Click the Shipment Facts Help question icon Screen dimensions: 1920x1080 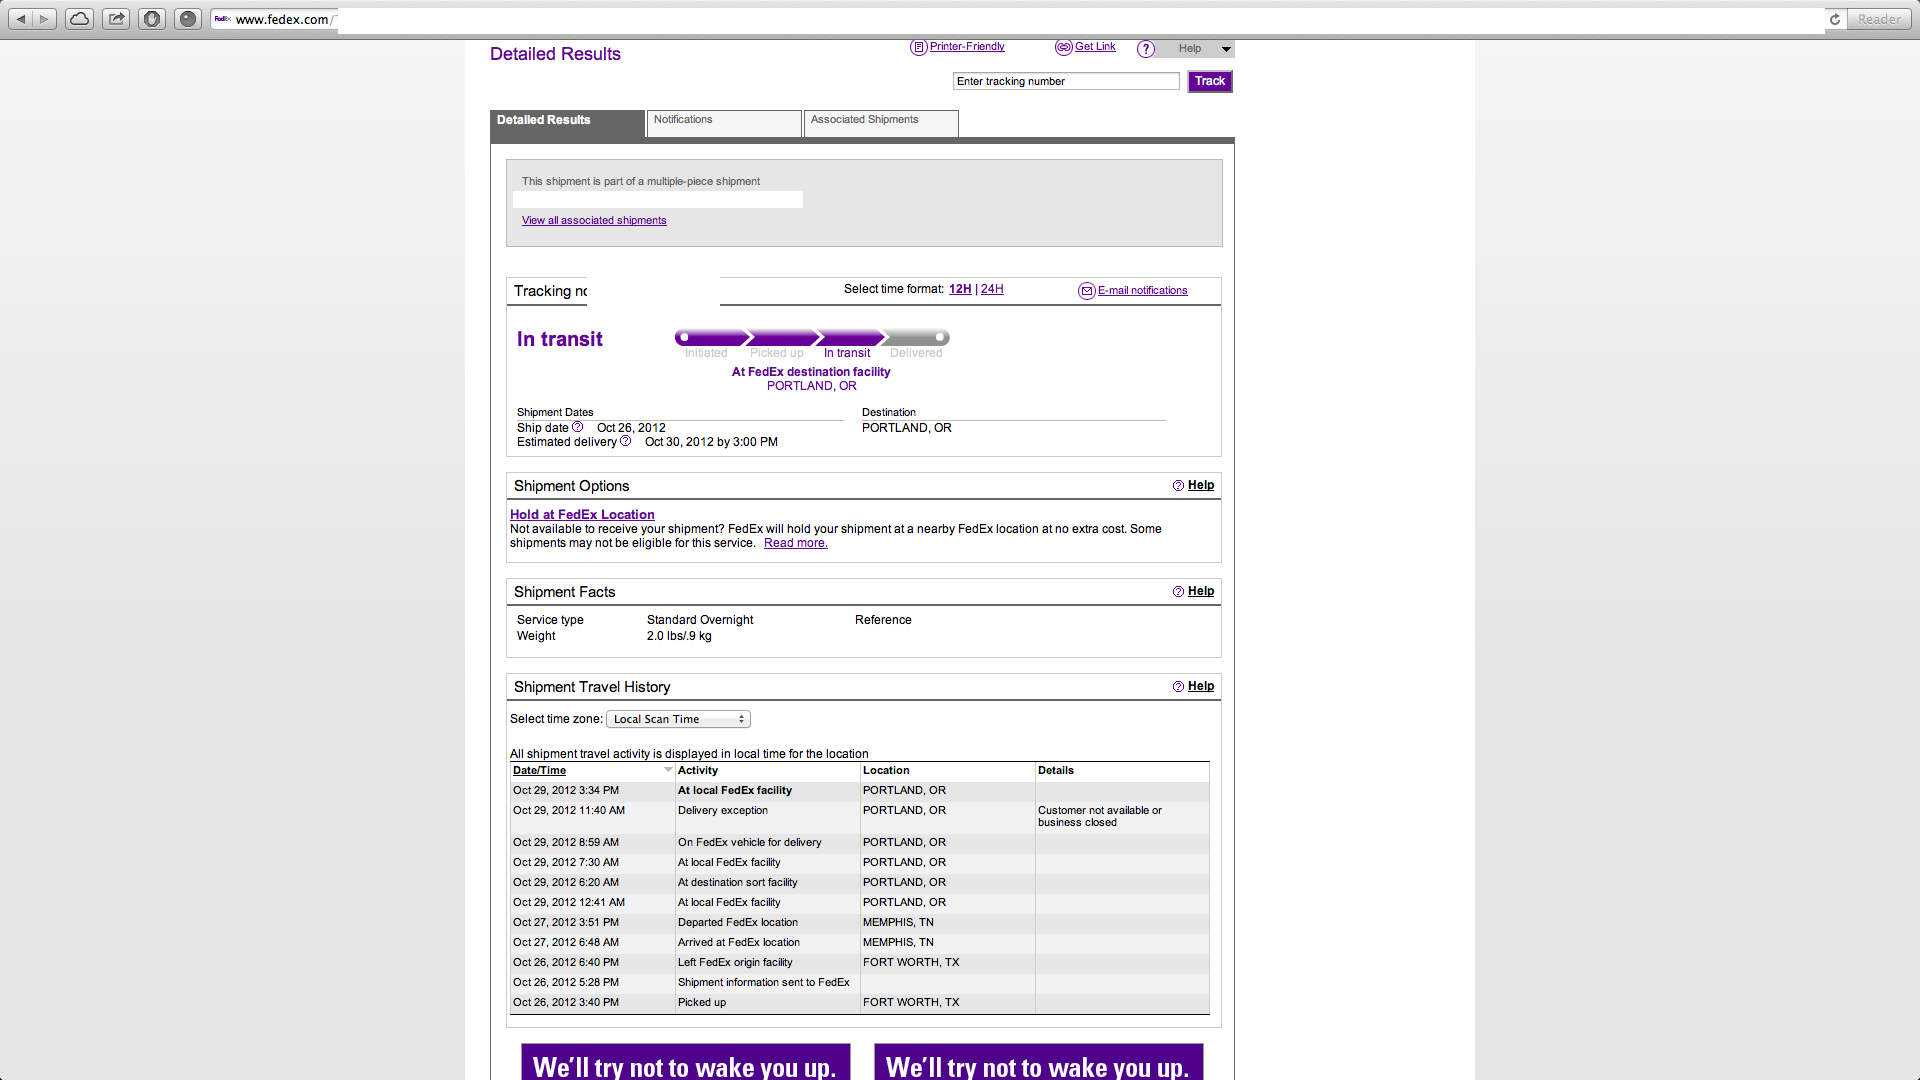click(1178, 592)
